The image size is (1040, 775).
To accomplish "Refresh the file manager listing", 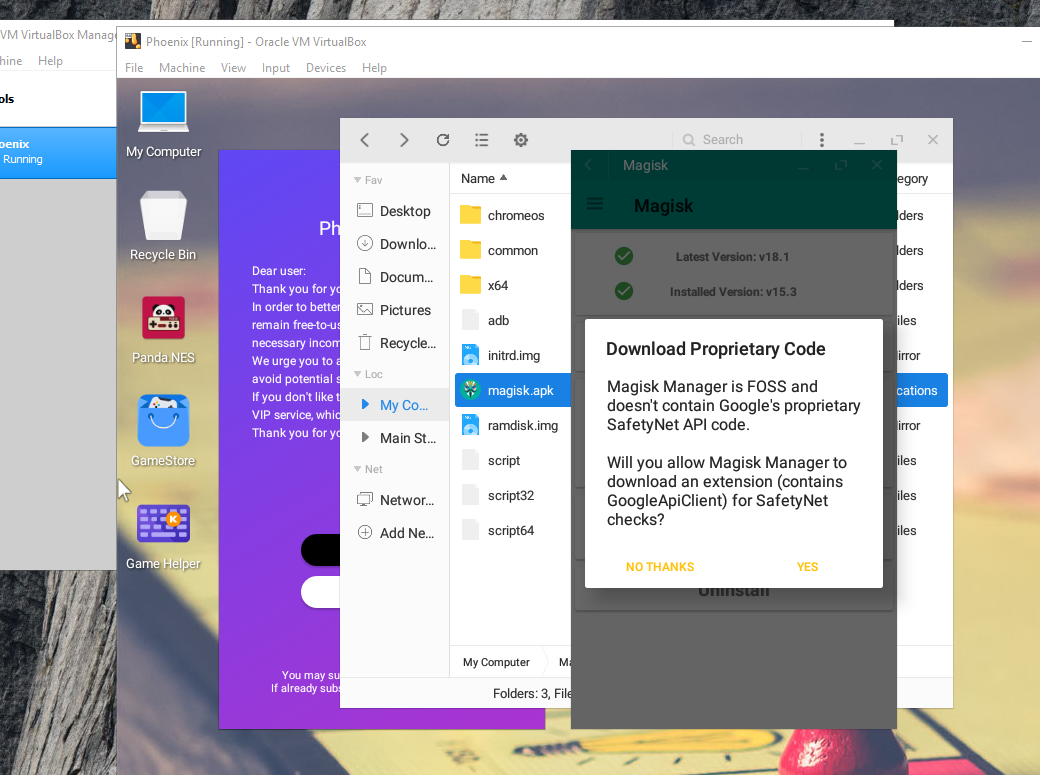I will coord(443,140).
